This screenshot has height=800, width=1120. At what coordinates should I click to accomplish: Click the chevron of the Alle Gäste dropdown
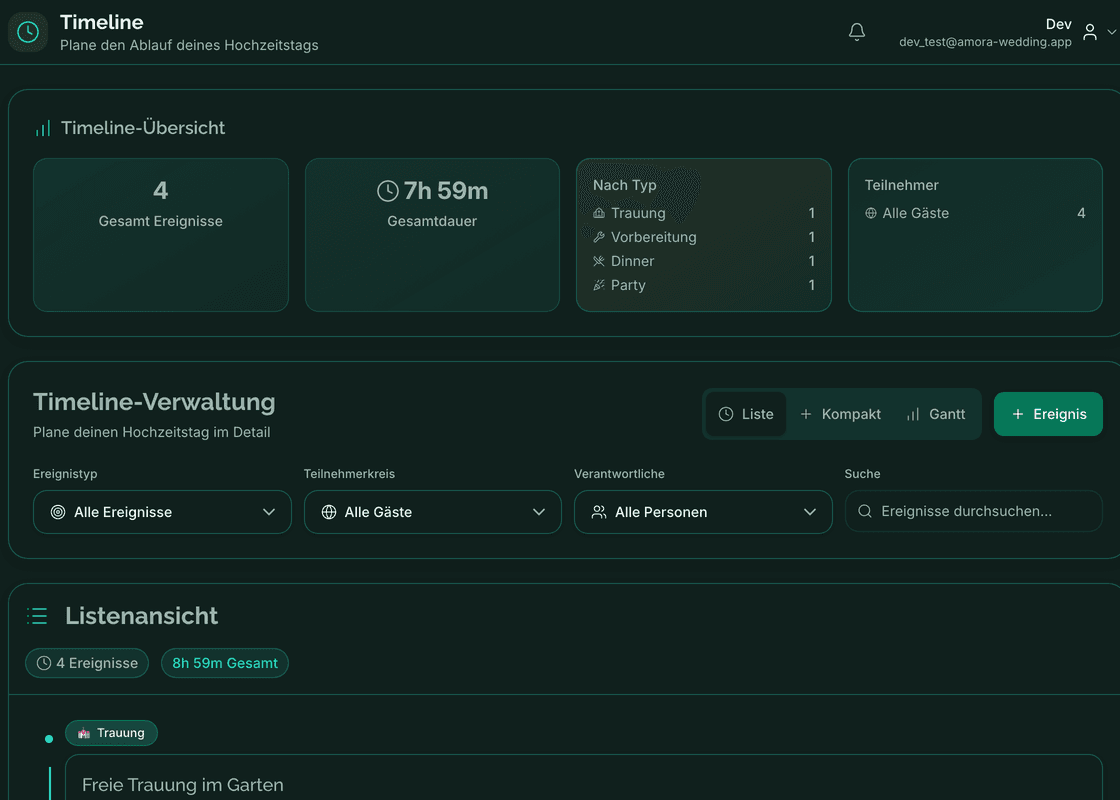pyautogui.click(x=539, y=512)
